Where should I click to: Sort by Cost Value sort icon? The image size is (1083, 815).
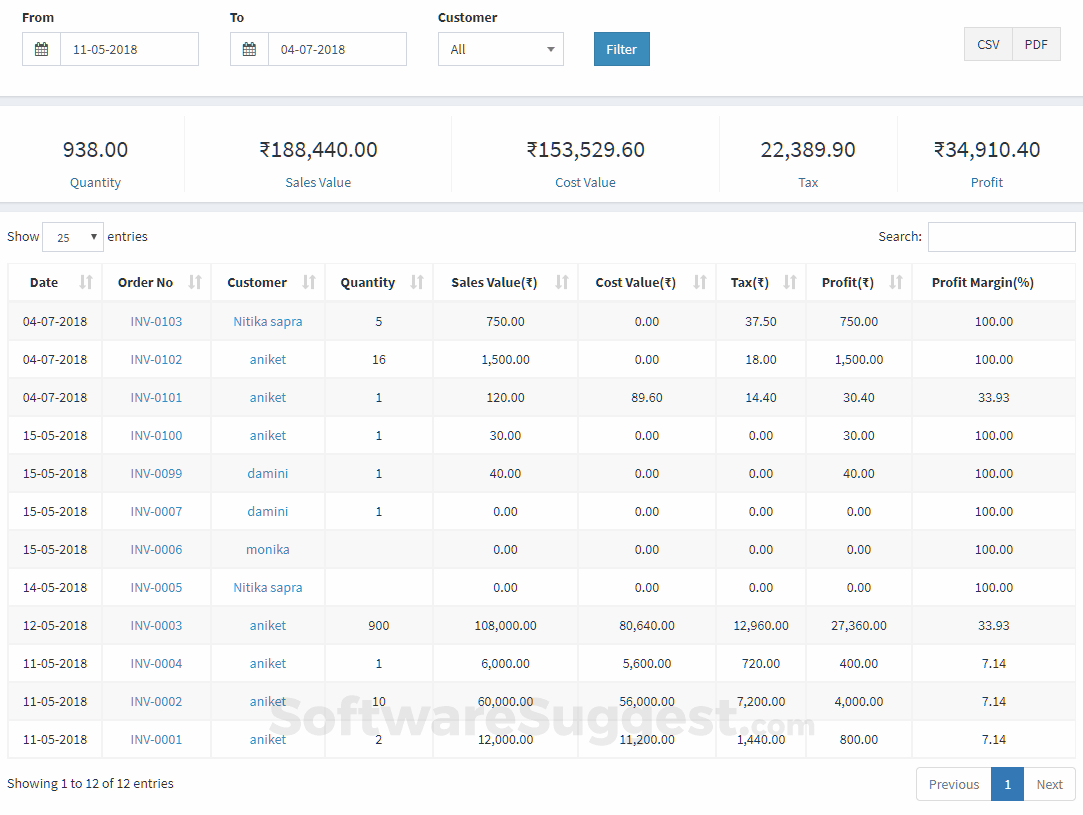[x=700, y=282]
